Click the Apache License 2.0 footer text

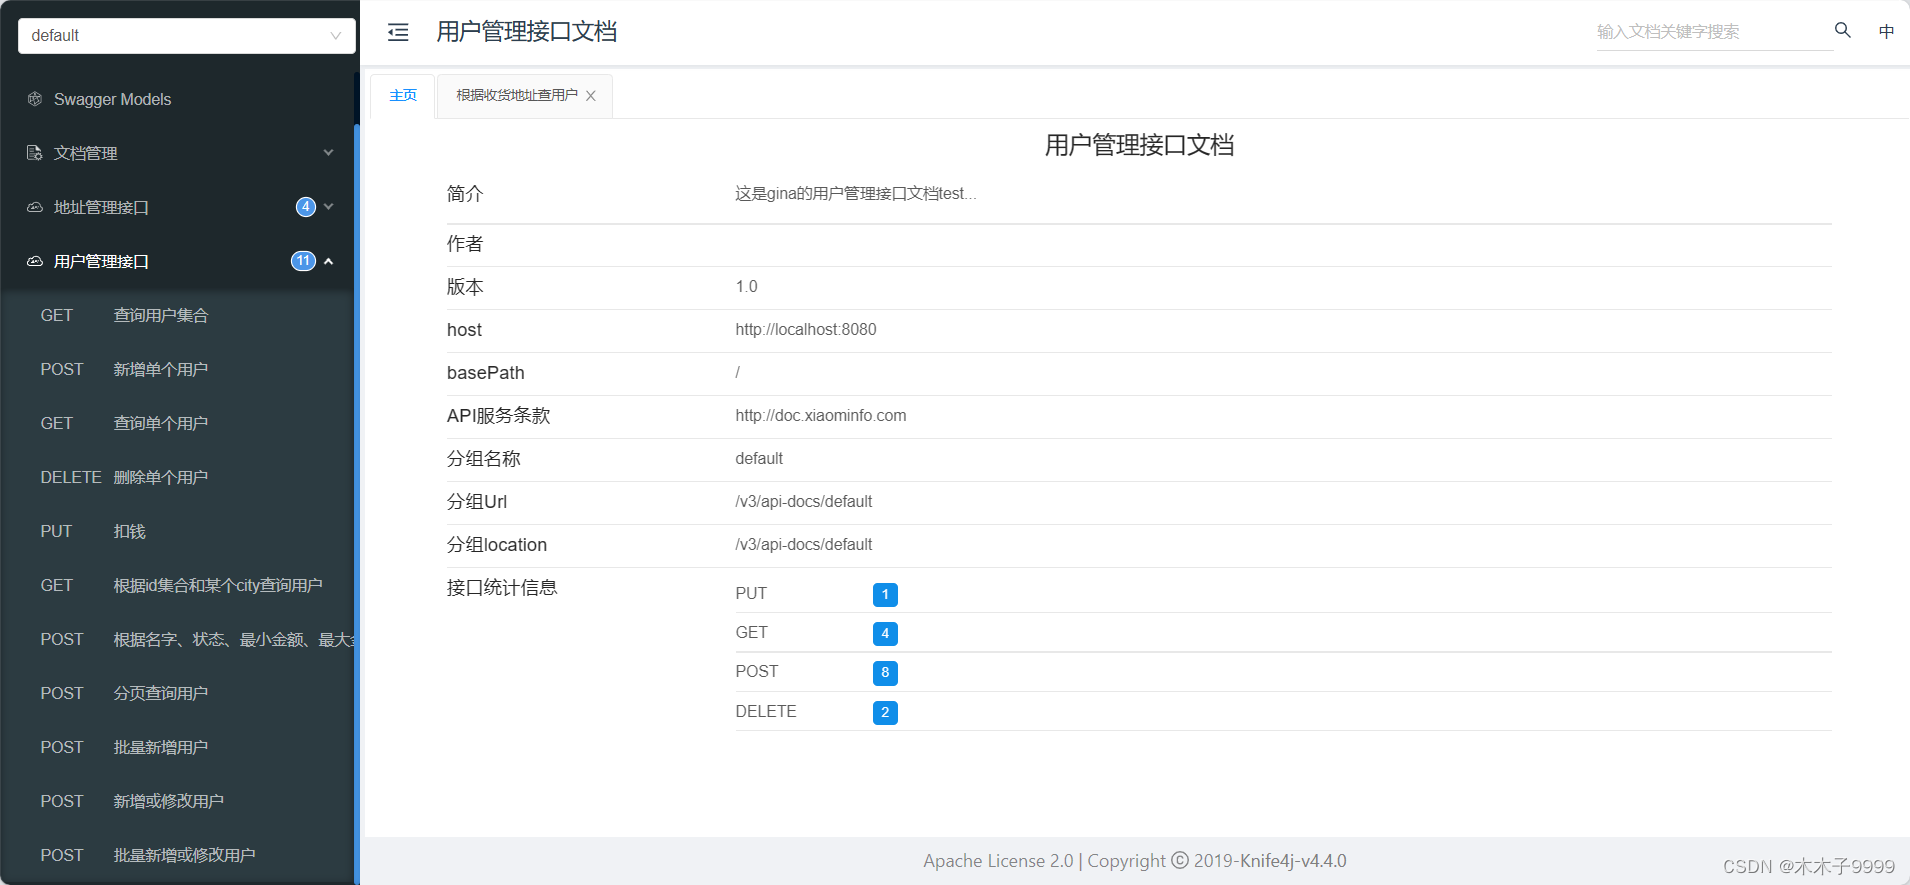998,861
